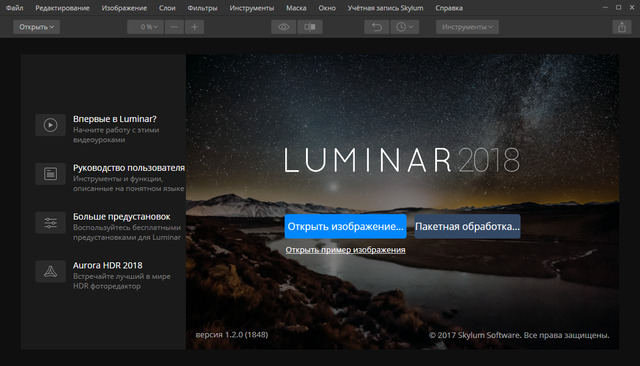This screenshot has height=366, width=640.
Task: Click 'Начните работу с этими видеоуроками' text
Action: click(x=116, y=135)
